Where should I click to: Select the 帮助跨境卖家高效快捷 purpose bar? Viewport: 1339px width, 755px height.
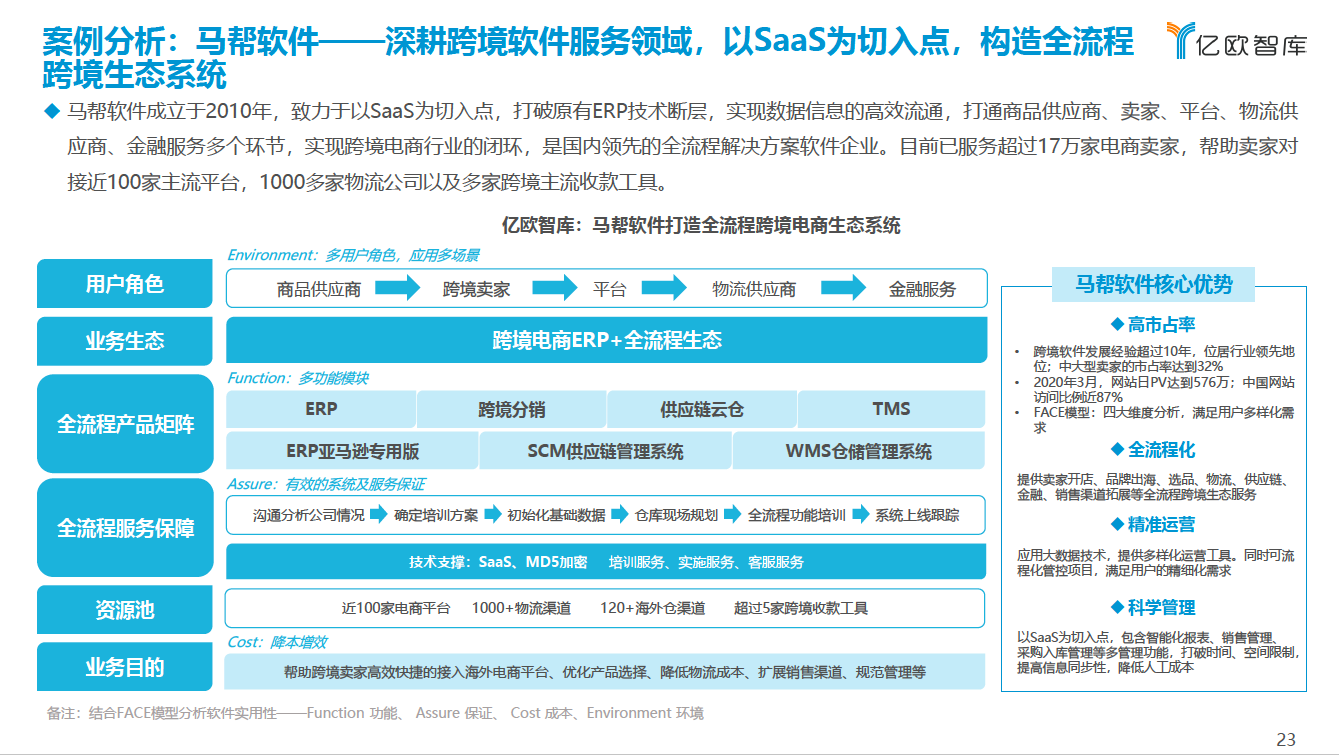607,672
